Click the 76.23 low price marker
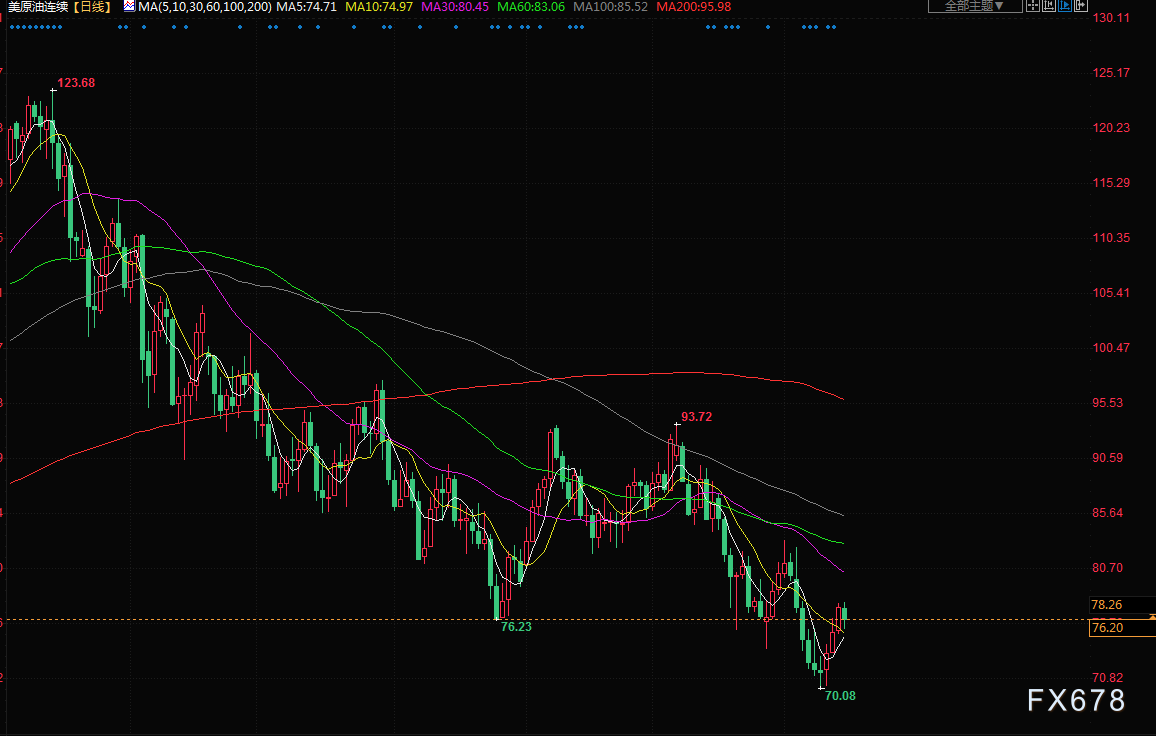The width and height of the screenshot is (1156, 736). pyautogui.click(x=516, y=627)
